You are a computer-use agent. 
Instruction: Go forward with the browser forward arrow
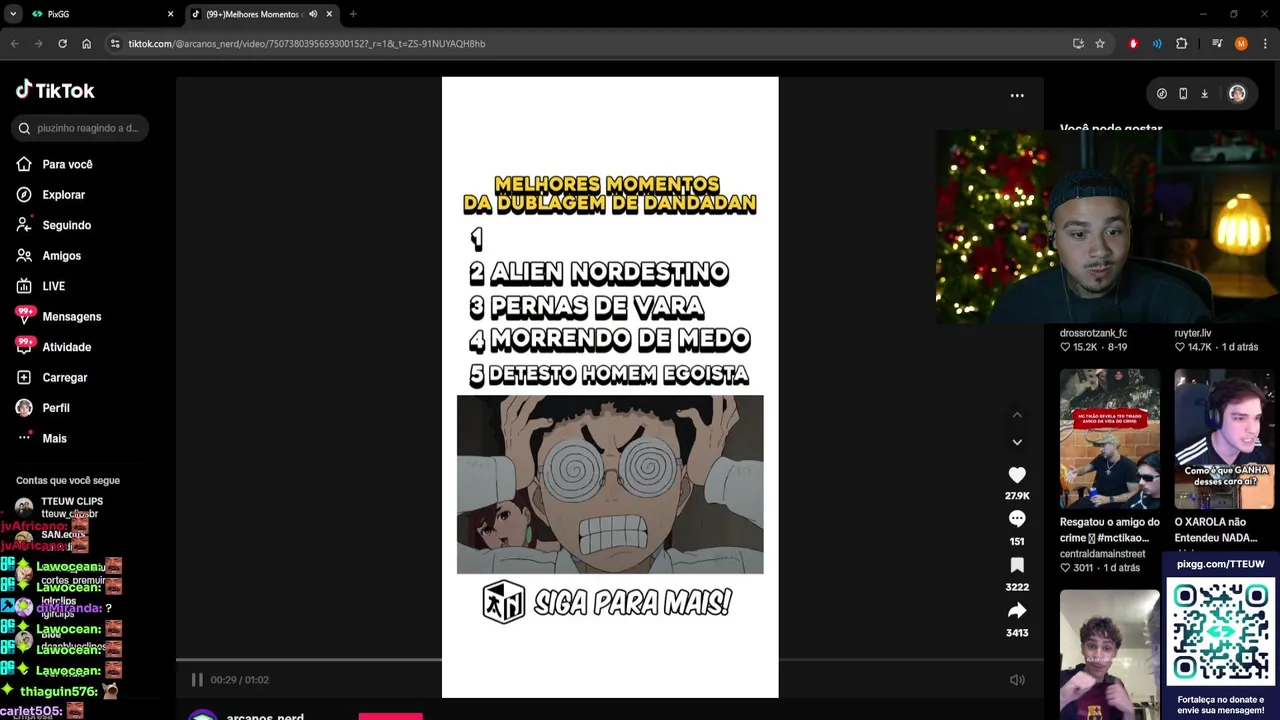[38, 44]
